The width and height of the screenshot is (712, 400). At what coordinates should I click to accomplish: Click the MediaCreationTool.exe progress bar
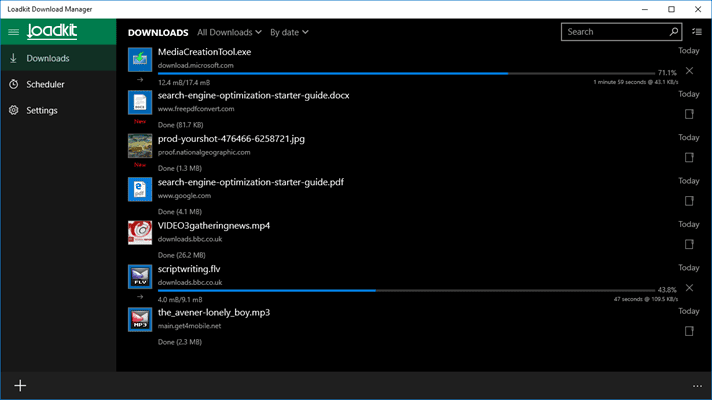(x=406, y=73)
